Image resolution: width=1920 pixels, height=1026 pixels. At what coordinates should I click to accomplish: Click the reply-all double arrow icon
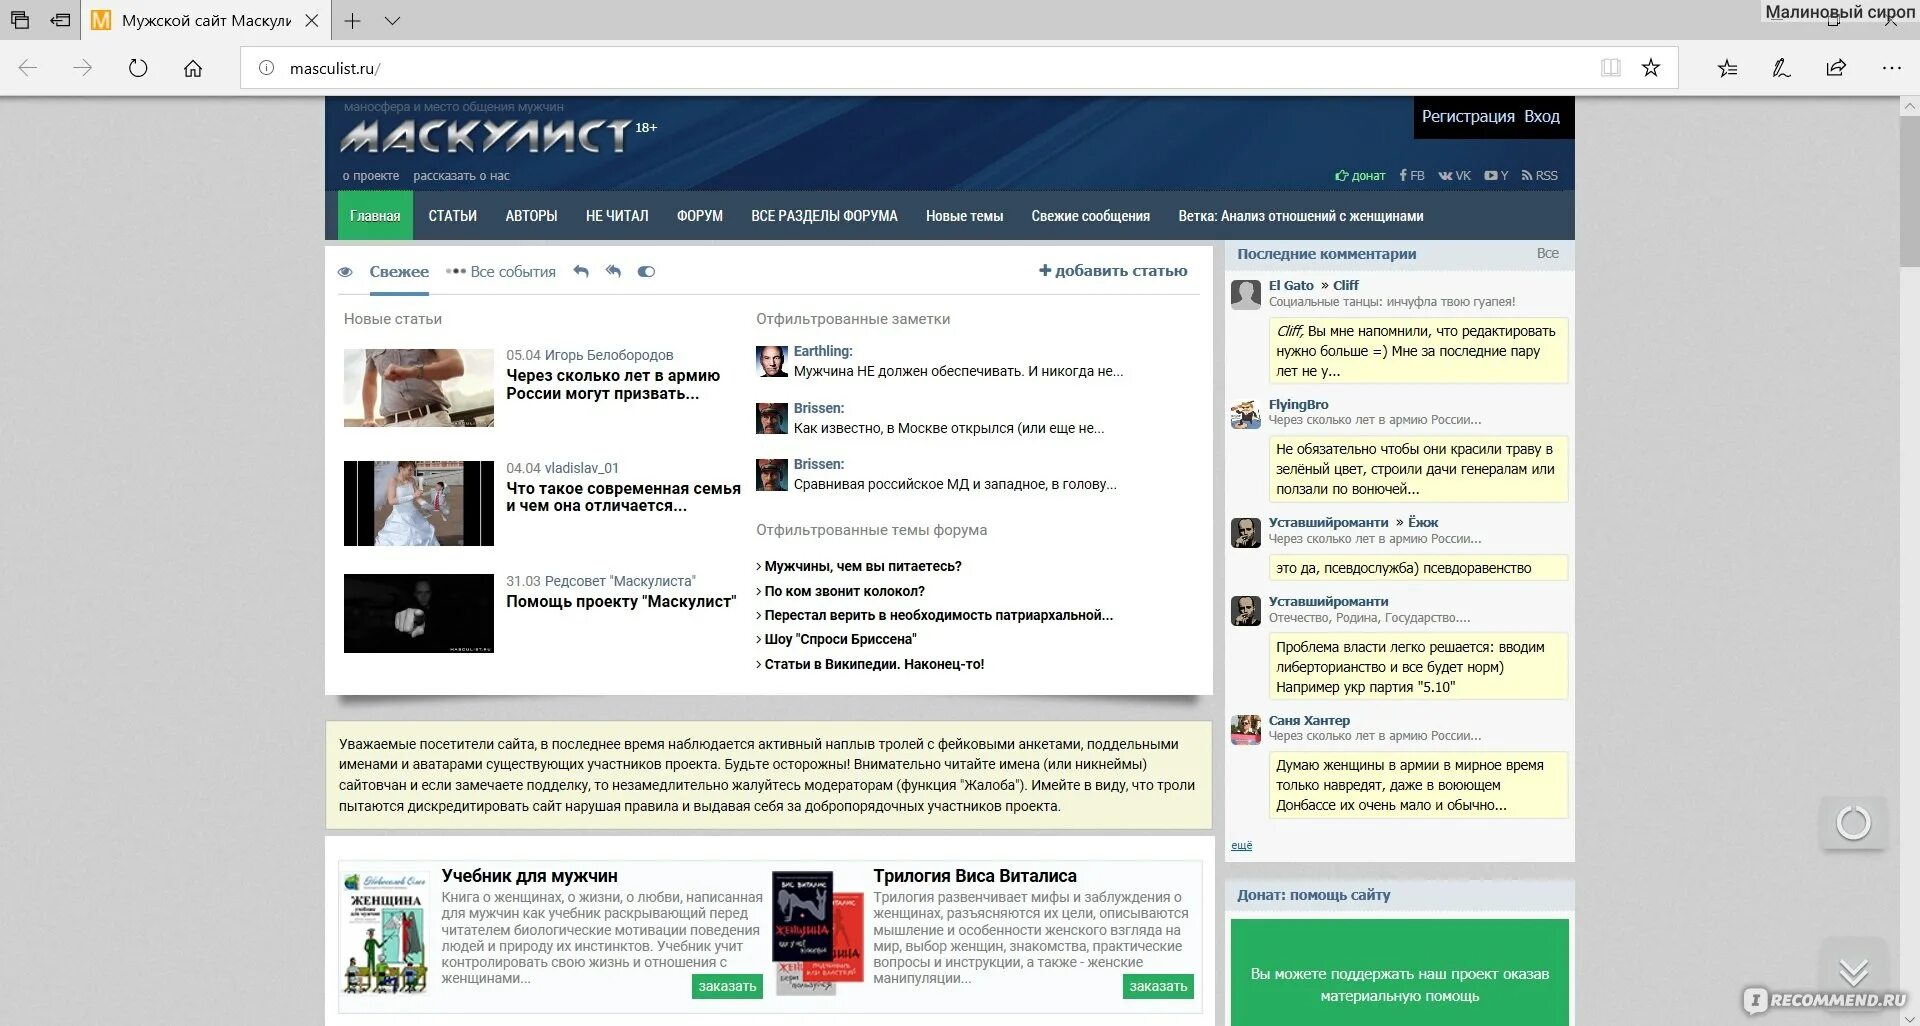point(613,271)
